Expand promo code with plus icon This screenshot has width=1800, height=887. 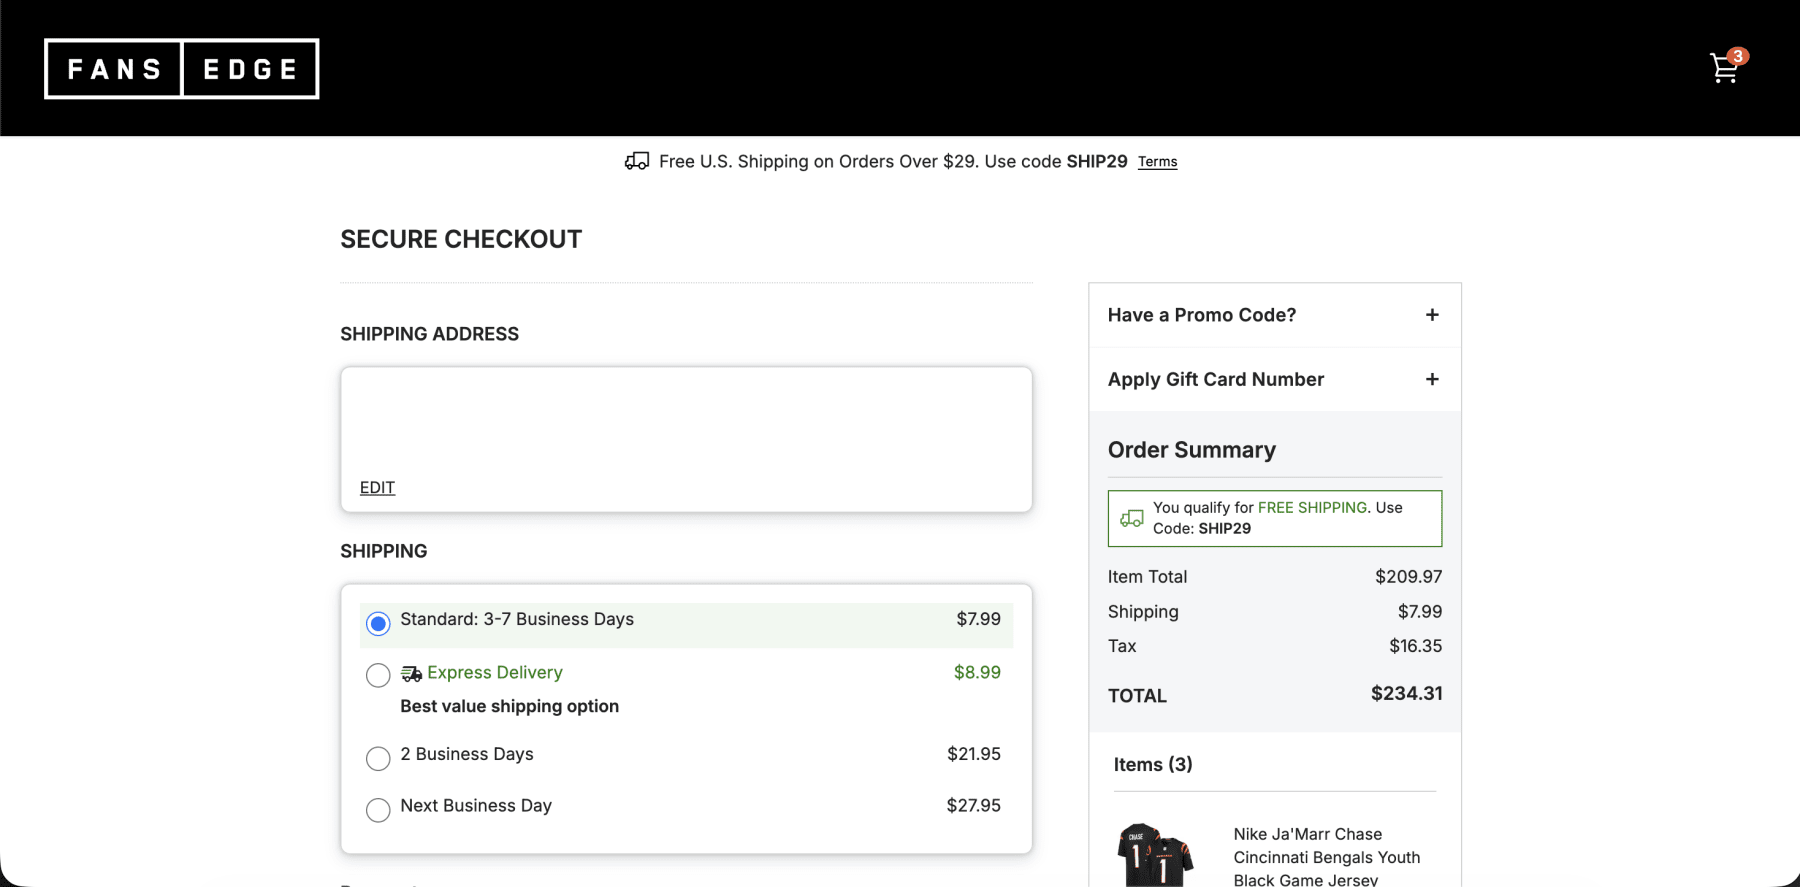1432,315
